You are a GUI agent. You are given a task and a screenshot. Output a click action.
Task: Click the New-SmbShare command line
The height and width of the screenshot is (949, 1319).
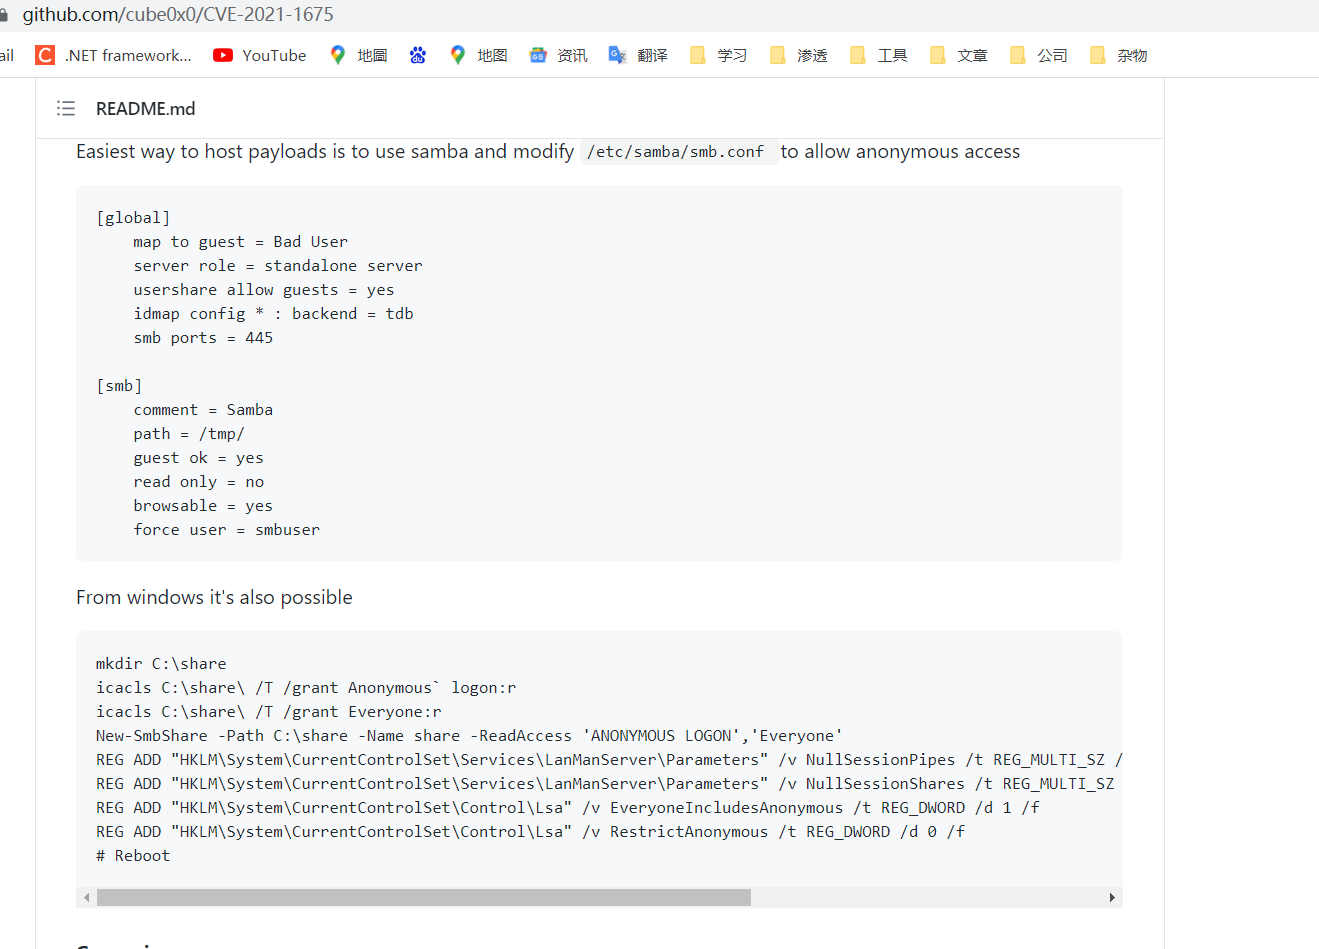click(x=469, y=735)
